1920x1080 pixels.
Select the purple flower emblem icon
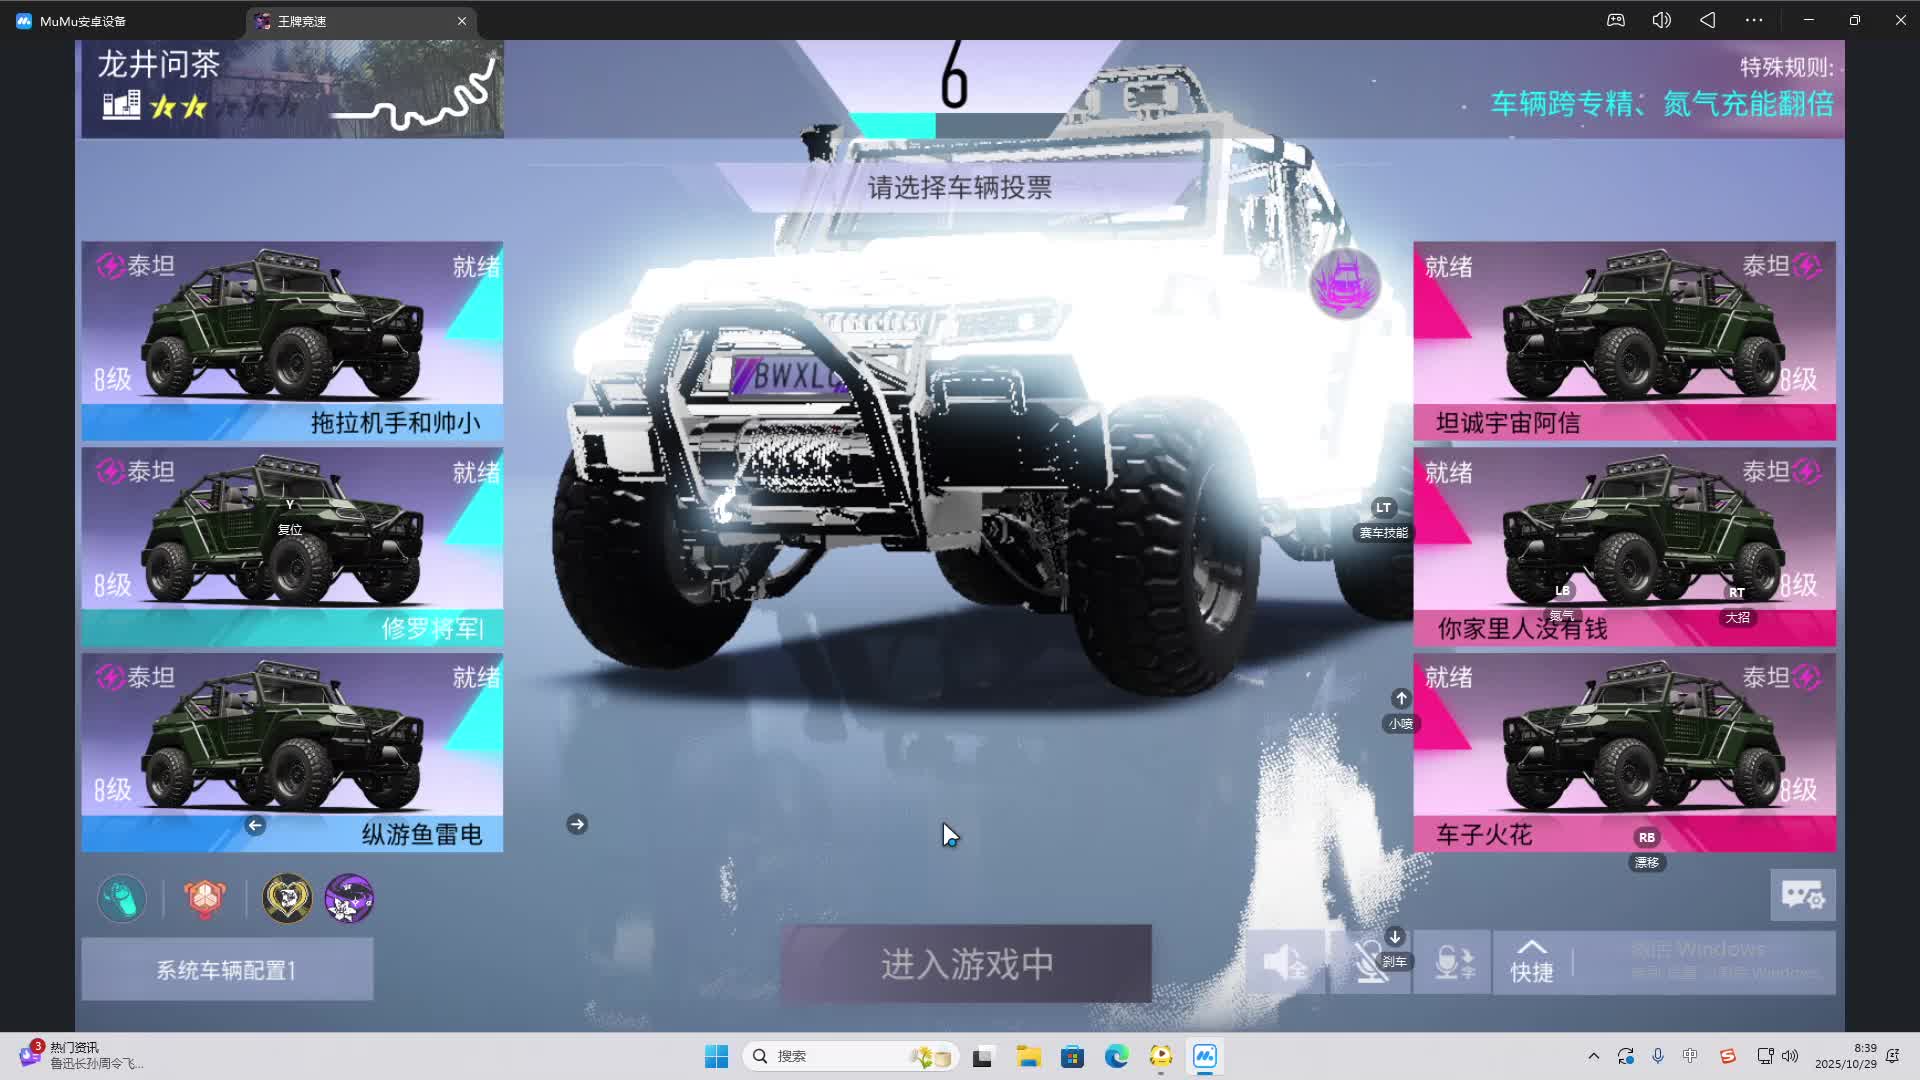pyautogui.click(x=349, y=898)
